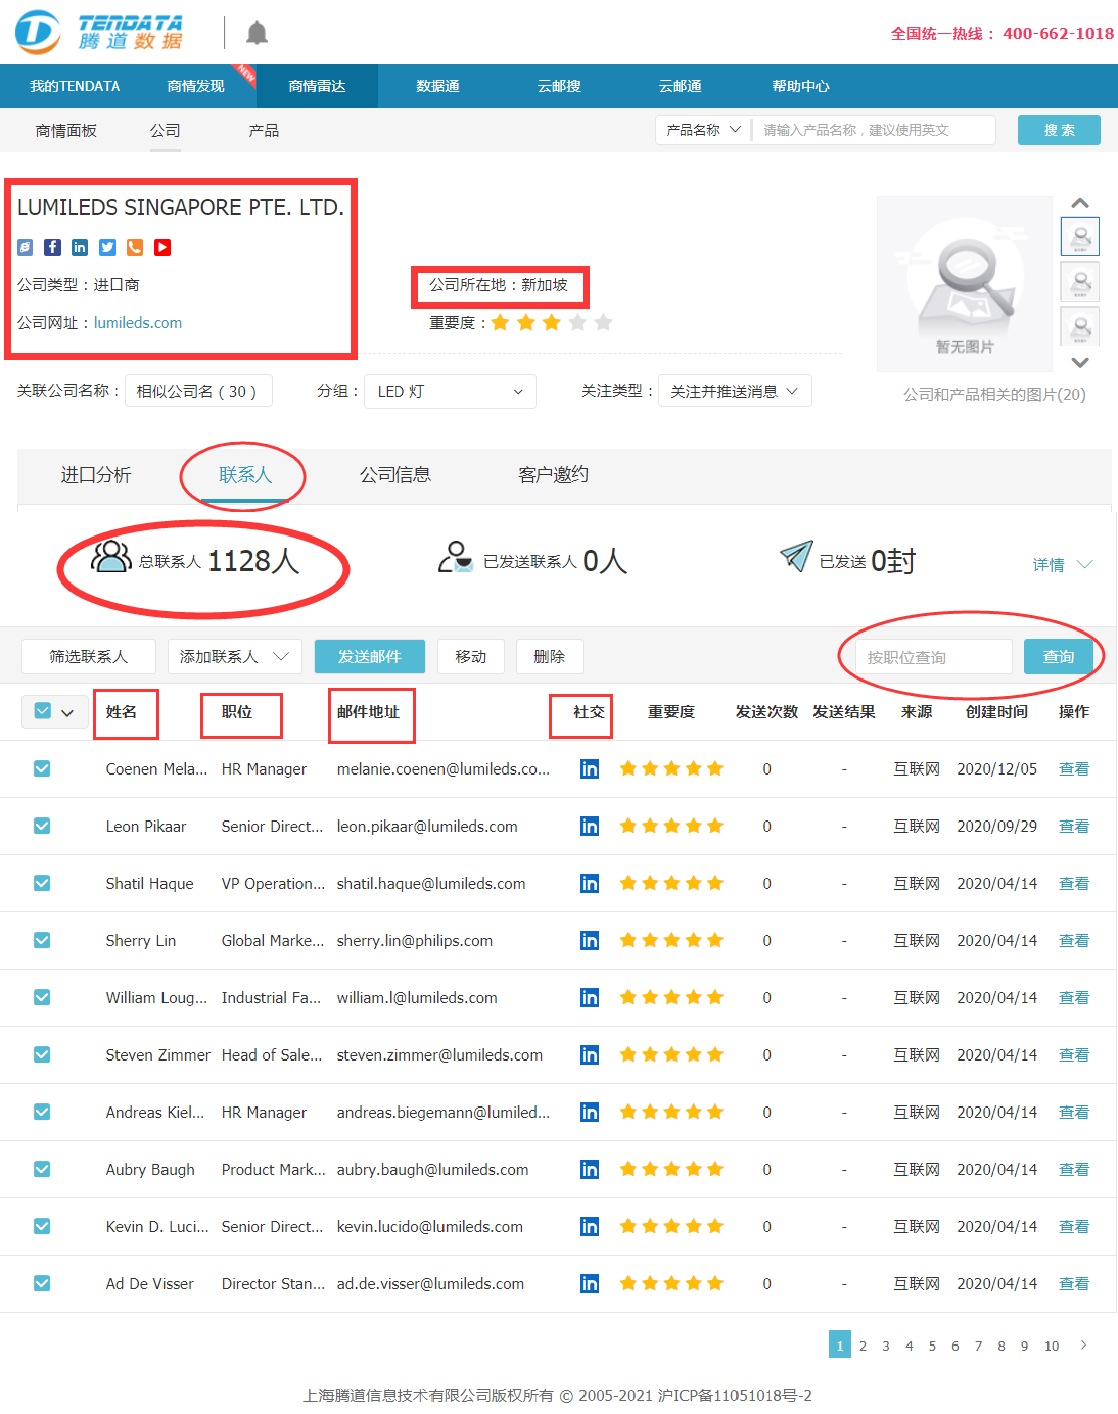Image resolution: width=1118 pixels, height=1414 pixels.
Task: Open LinkedIn profile for Leon Pikaar
Action: tap(590, 826)
